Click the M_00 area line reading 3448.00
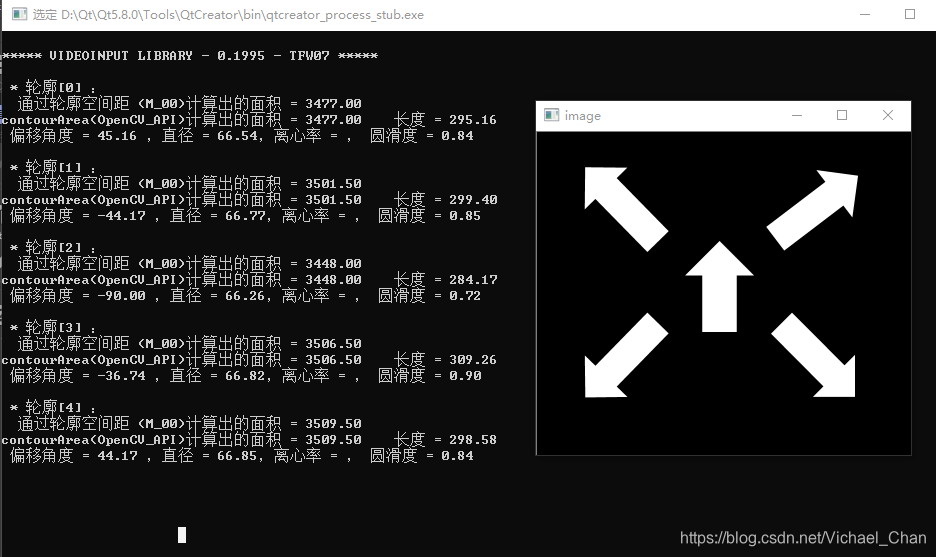 189,263
